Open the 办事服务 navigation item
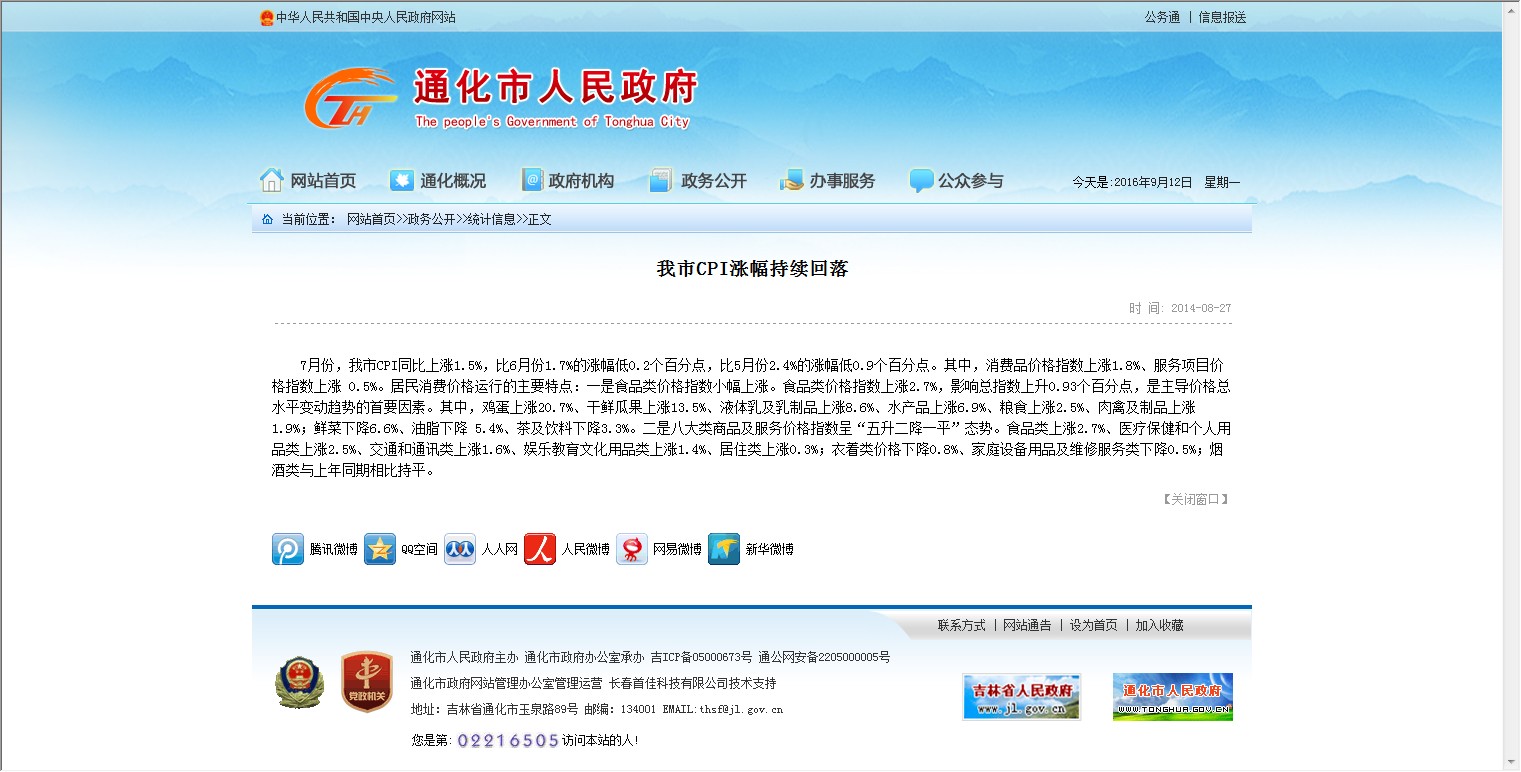Image resolution: width=1521 pixels, height=772 pixels. (x=828, y=181)
